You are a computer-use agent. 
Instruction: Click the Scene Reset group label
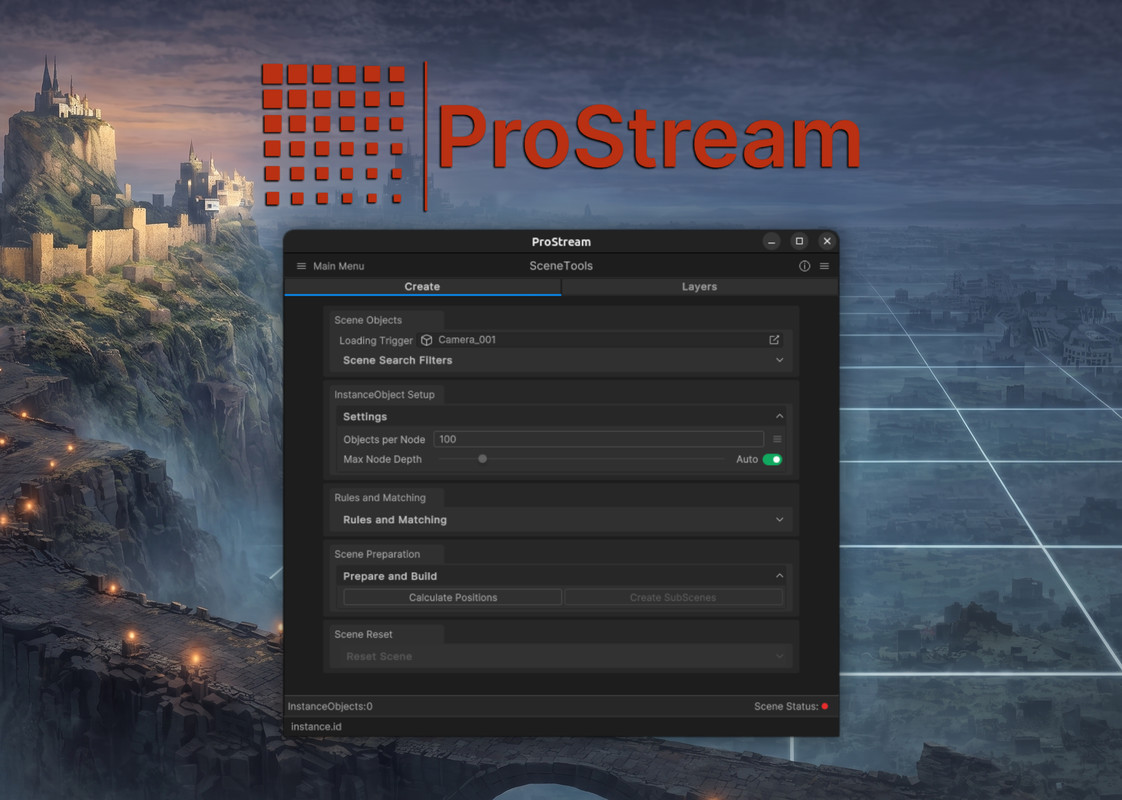pyautogui.click(x=364, y=634)
